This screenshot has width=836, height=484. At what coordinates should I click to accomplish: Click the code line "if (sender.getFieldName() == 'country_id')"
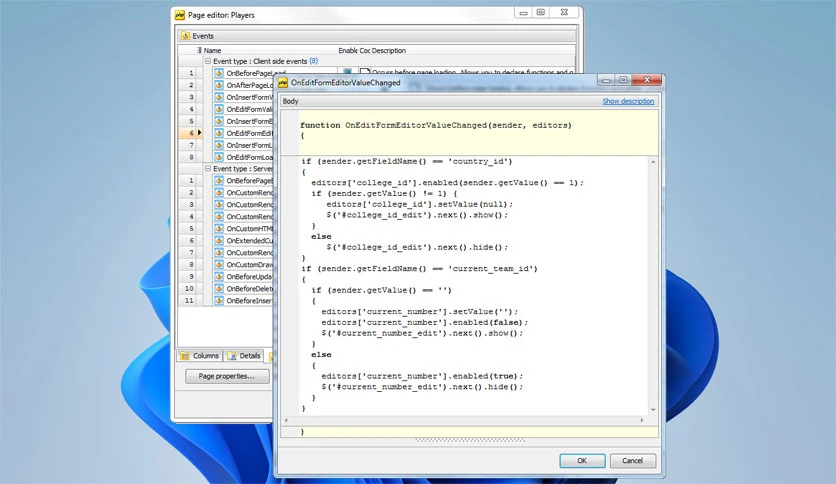tap(407, 162)
